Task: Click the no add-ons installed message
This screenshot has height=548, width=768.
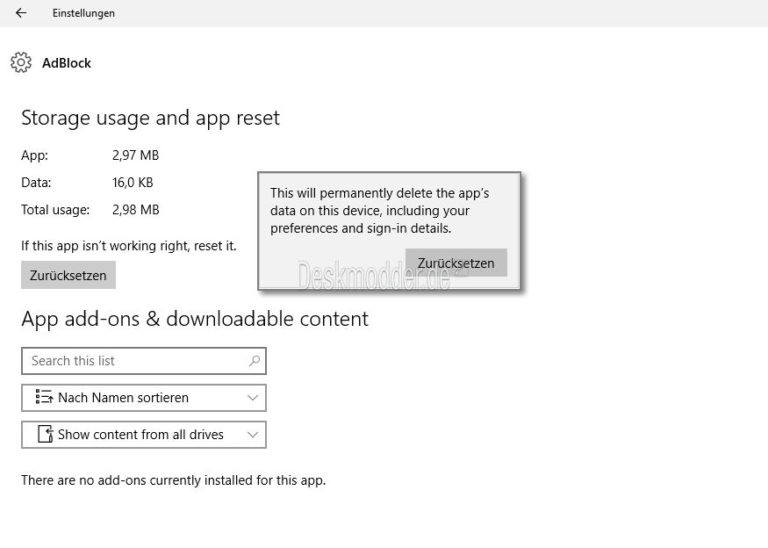Action: point(173,480)
